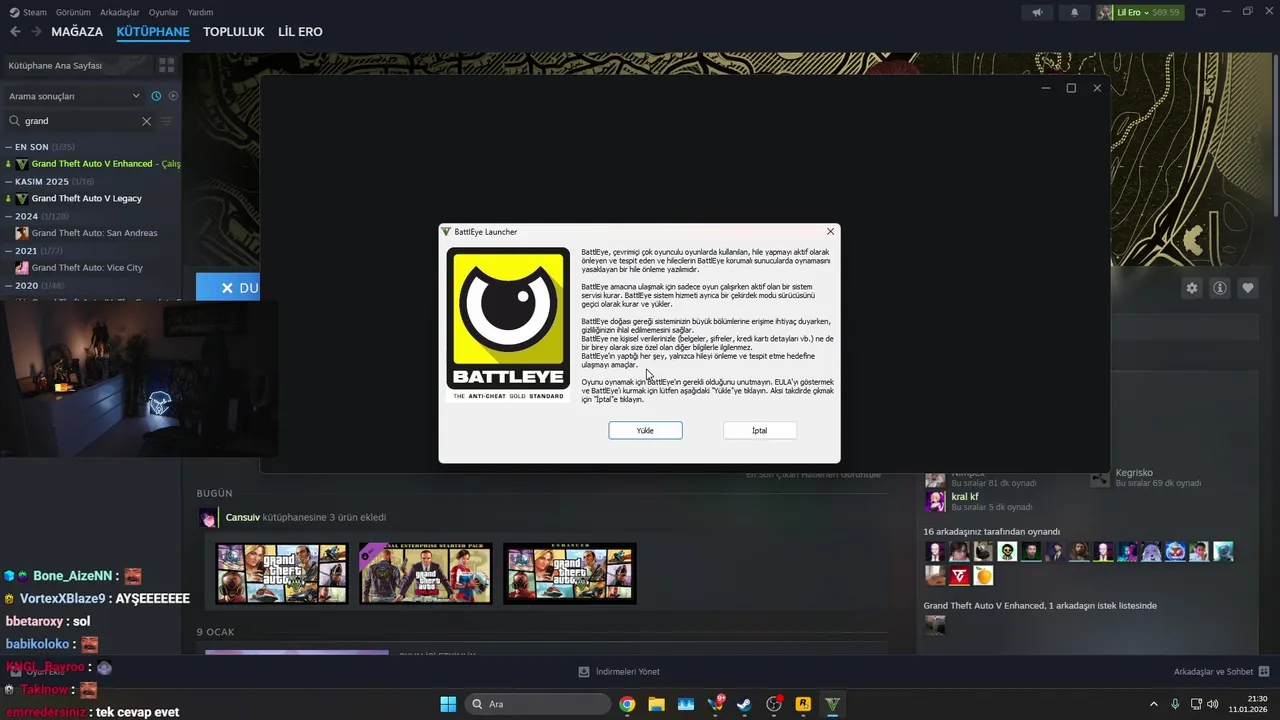The image size is (1280, 720).
Task: Close the BattlEye Launcher dialog
Action: [x=830, y=231]
